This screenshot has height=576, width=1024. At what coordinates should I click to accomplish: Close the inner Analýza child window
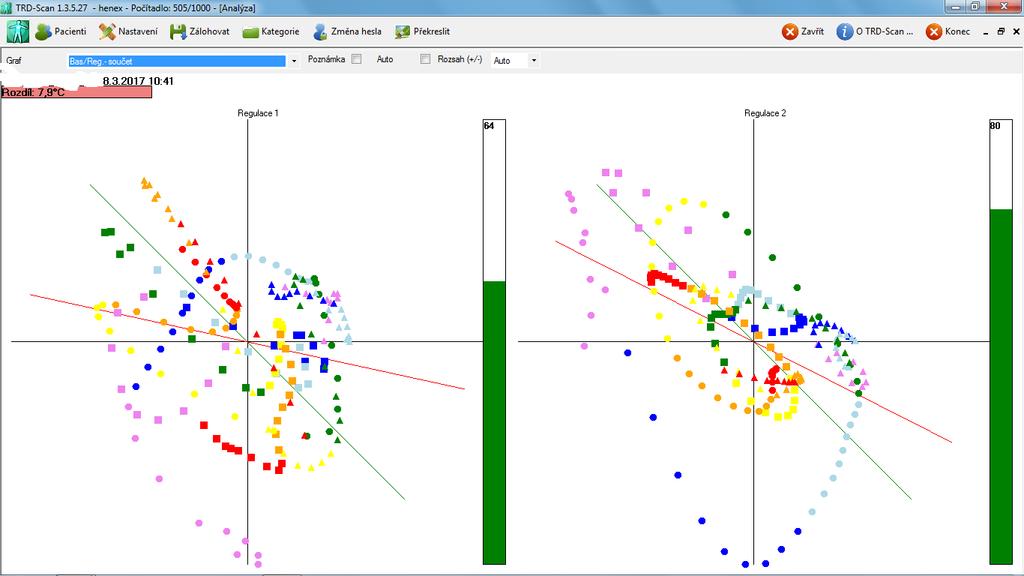[x=1016, y=31]
